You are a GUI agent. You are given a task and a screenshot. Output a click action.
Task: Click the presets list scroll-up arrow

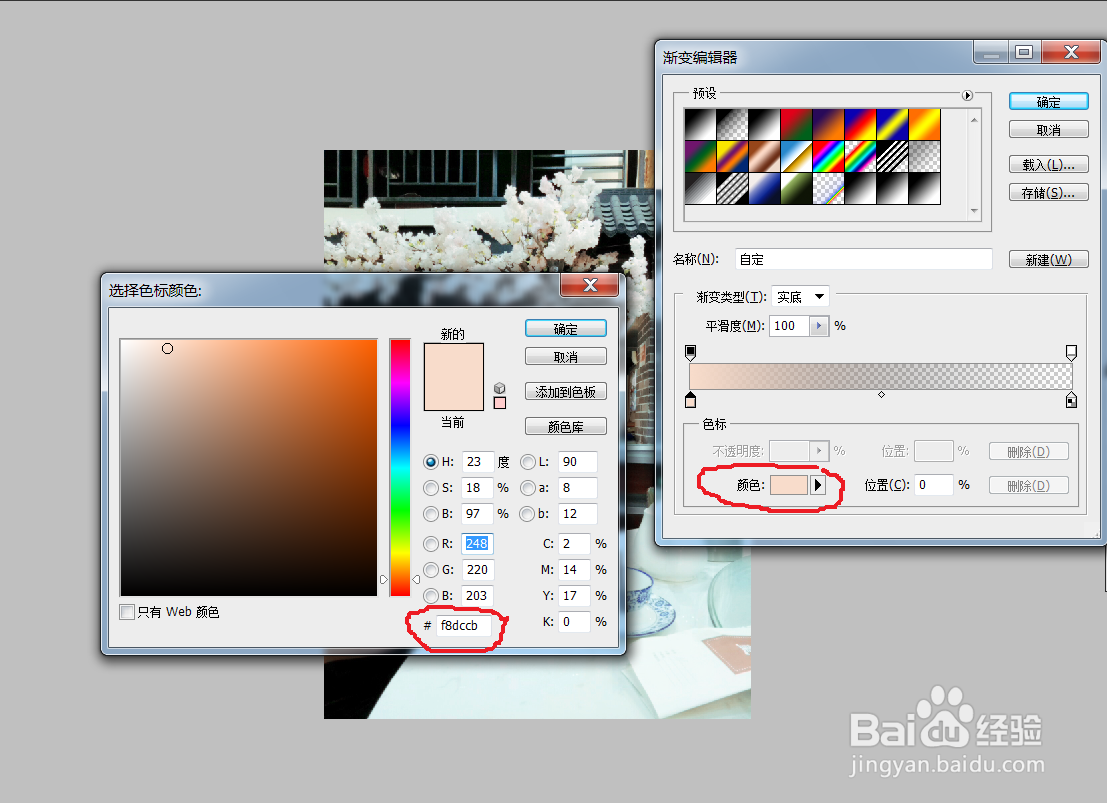(x=974, y=119)
